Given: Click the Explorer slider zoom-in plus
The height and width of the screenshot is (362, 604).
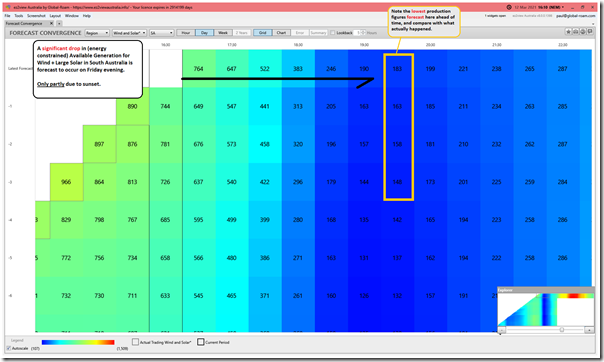Looking at the screenshot, I should (x=589, y=330).
